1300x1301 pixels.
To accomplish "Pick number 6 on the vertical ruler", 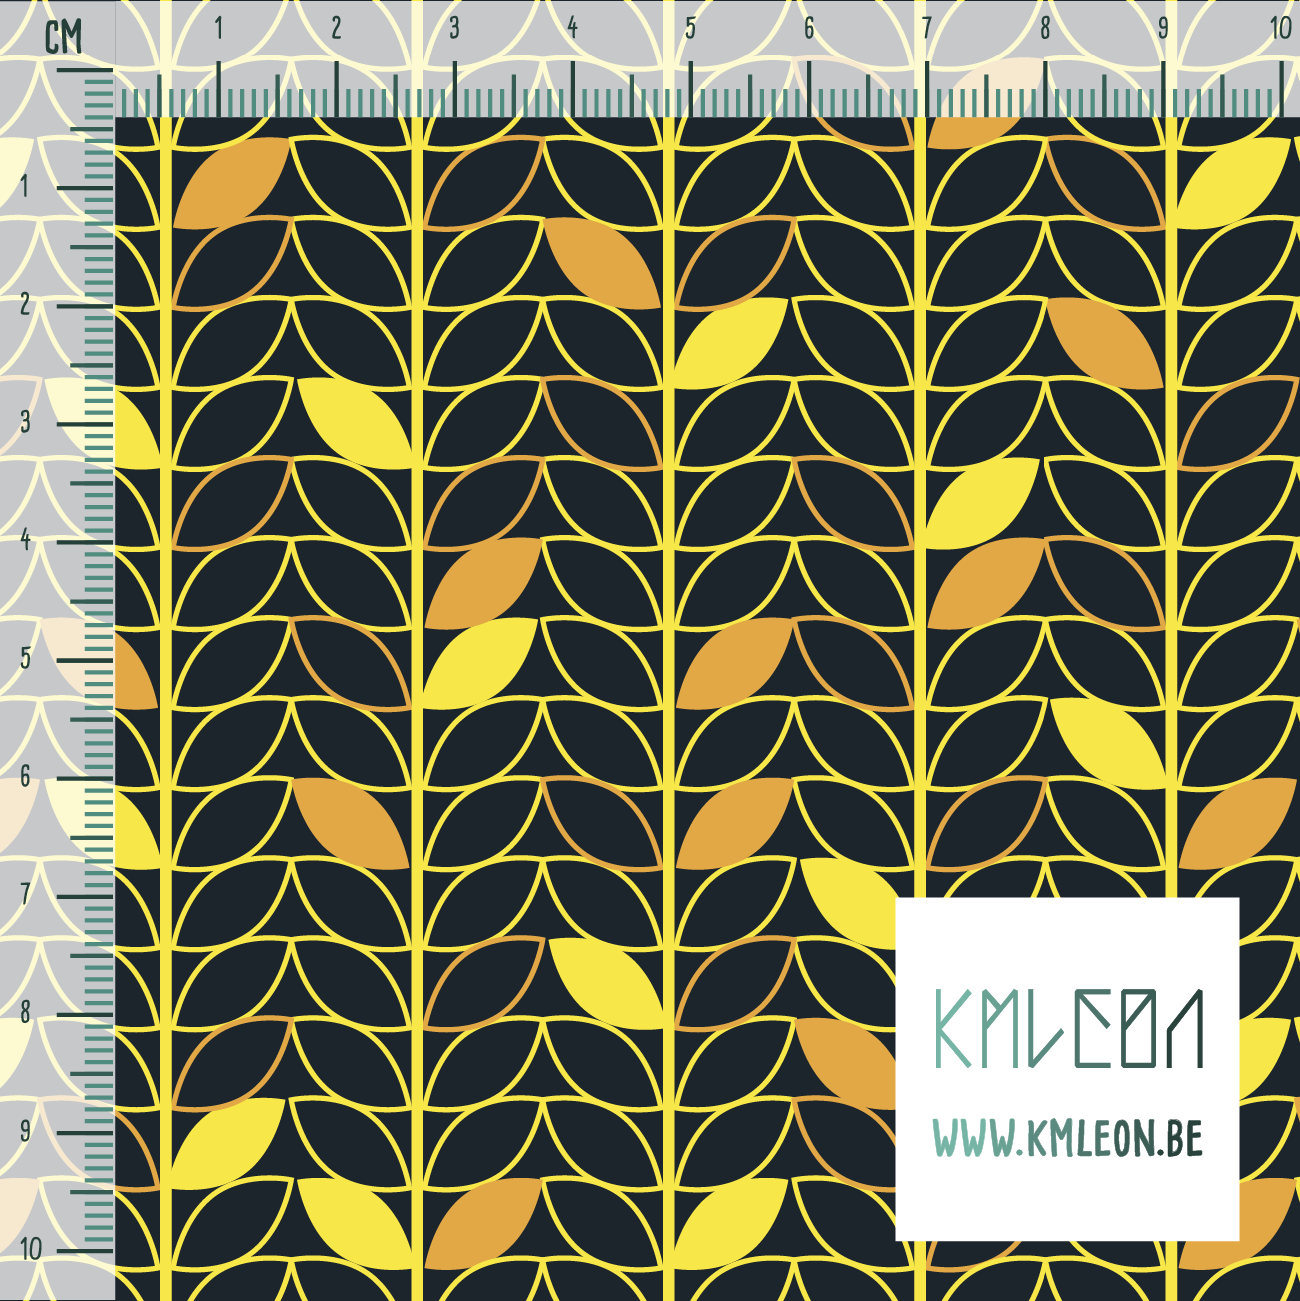I will click(24, 776).
